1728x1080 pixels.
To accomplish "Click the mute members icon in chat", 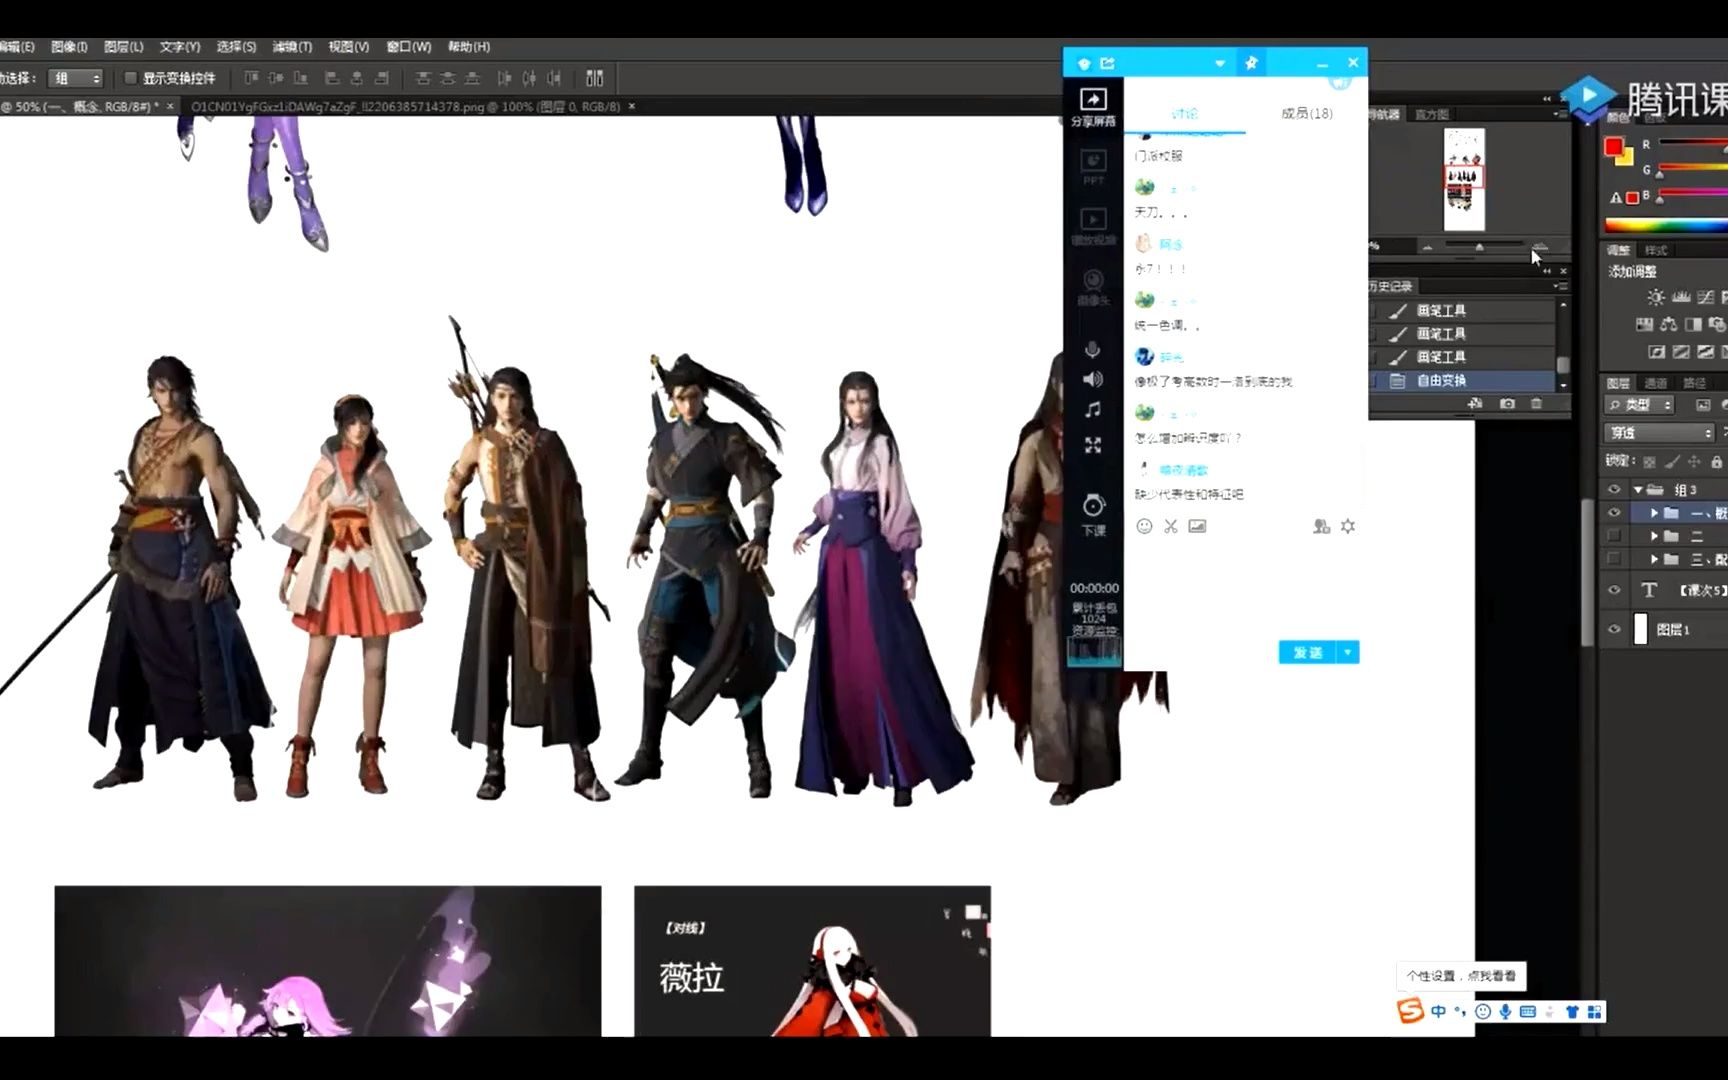I will pyautogui.click(x=1322, y=526).
